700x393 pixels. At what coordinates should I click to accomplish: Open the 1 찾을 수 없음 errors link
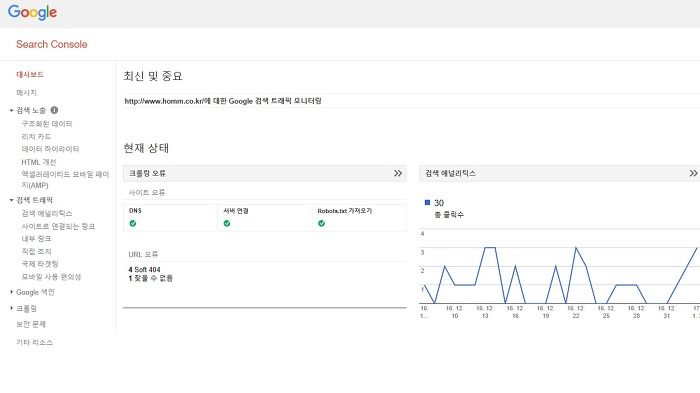point(150,278)
